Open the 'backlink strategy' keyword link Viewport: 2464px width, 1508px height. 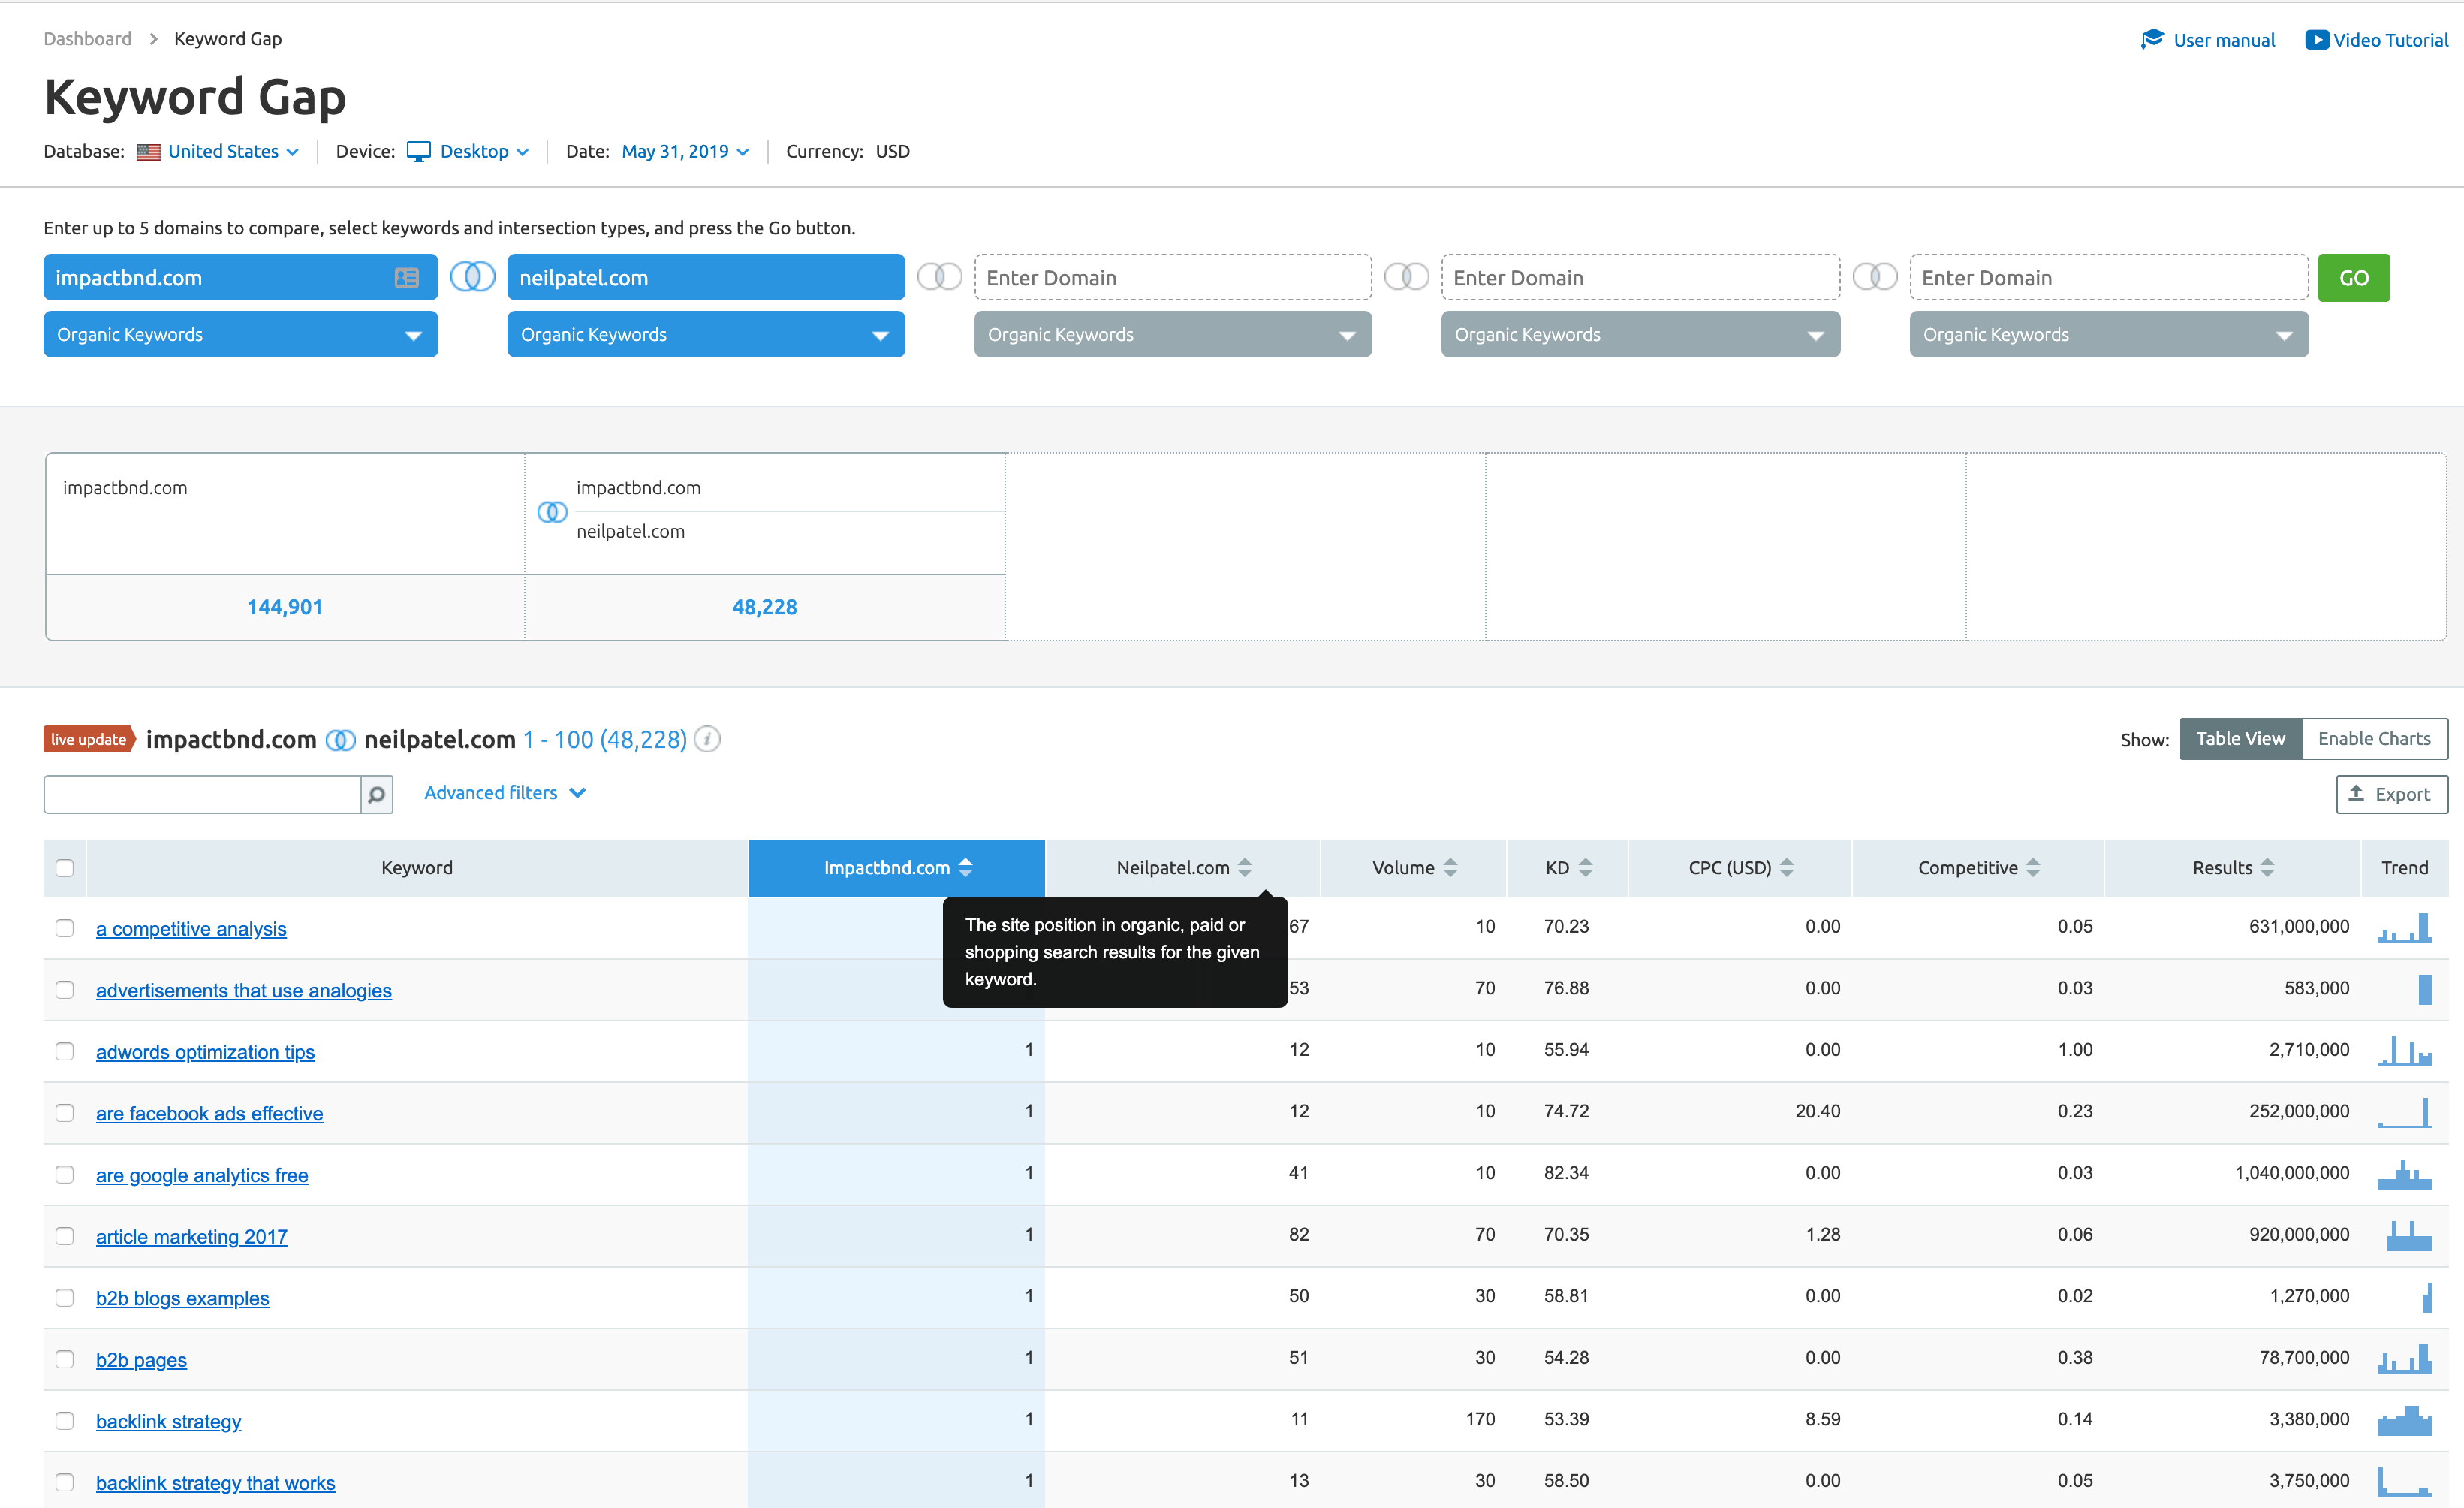tap(168, 1421)
